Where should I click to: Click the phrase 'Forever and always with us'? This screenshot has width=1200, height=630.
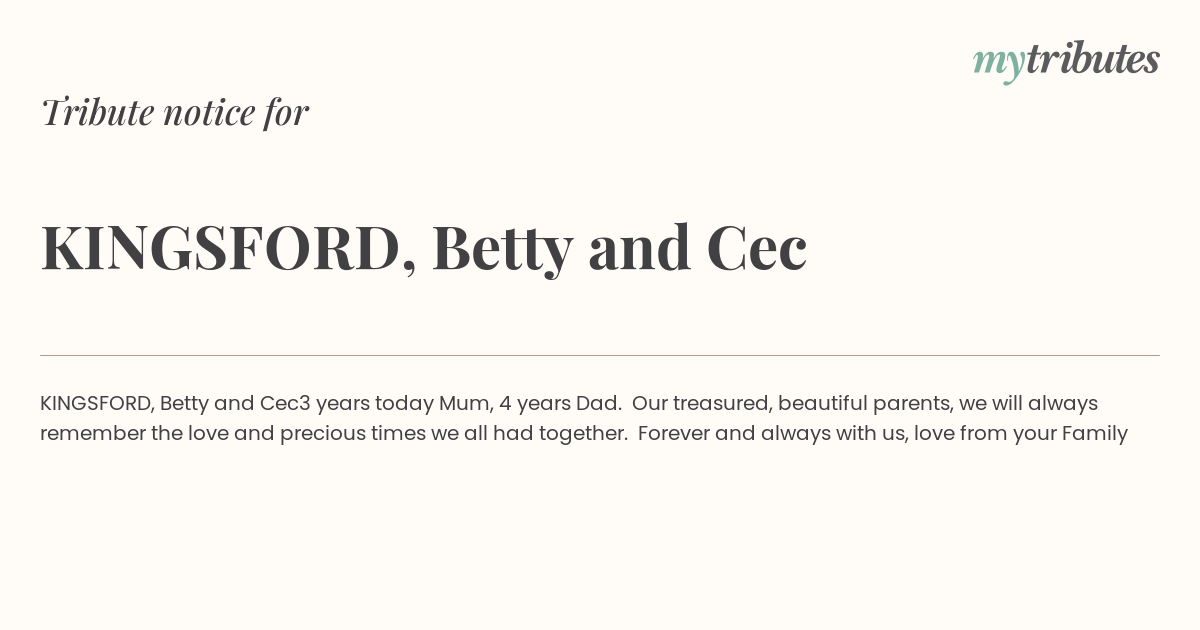point(772,434)
